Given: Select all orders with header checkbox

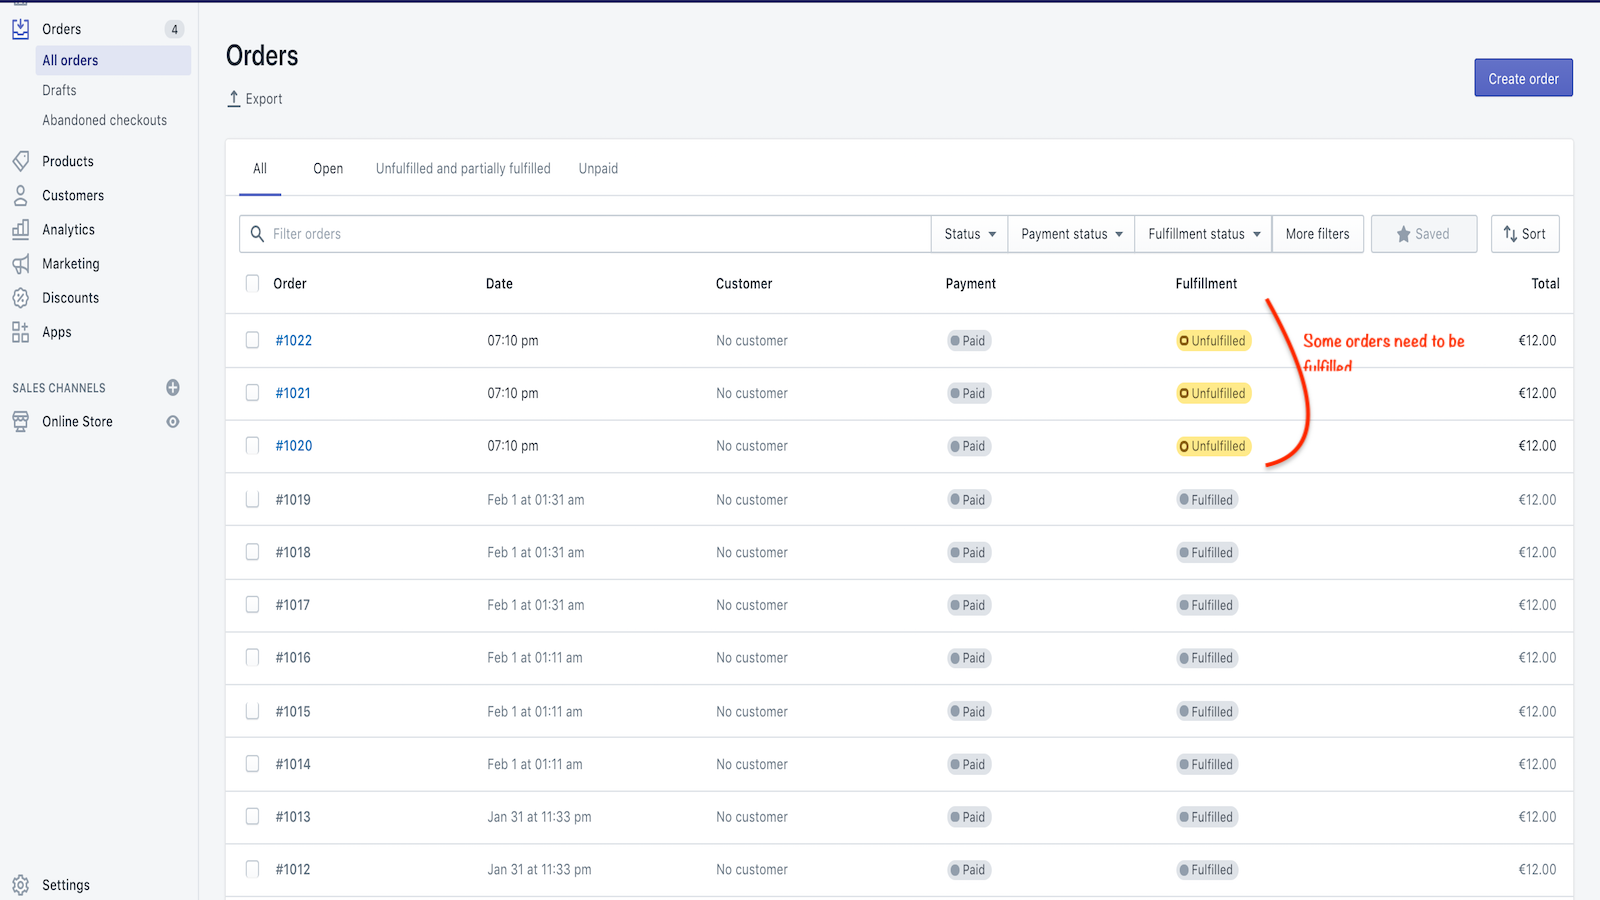Looking at the screenshot, I should (253, 283).
